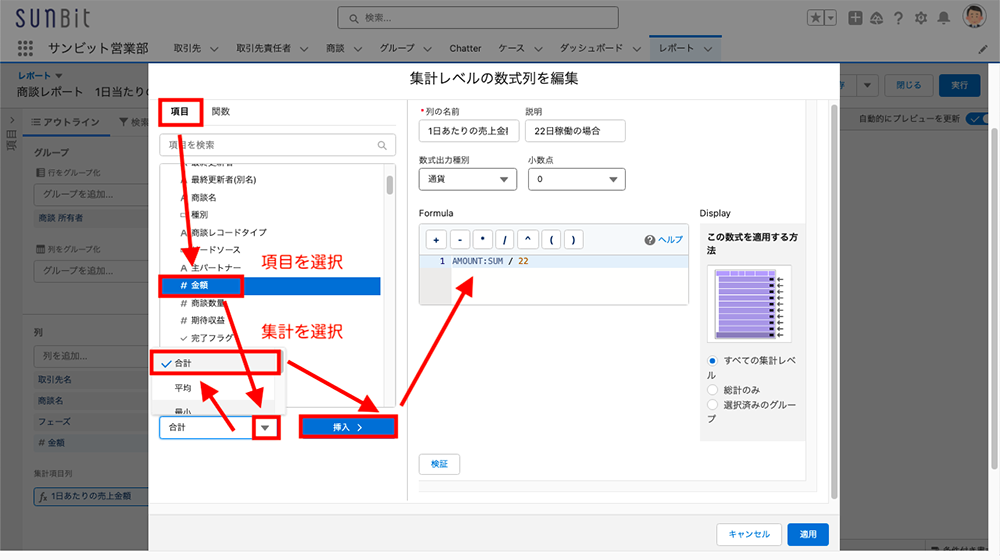Open the 取引先 navigation tab

click(x=187, y=48)
